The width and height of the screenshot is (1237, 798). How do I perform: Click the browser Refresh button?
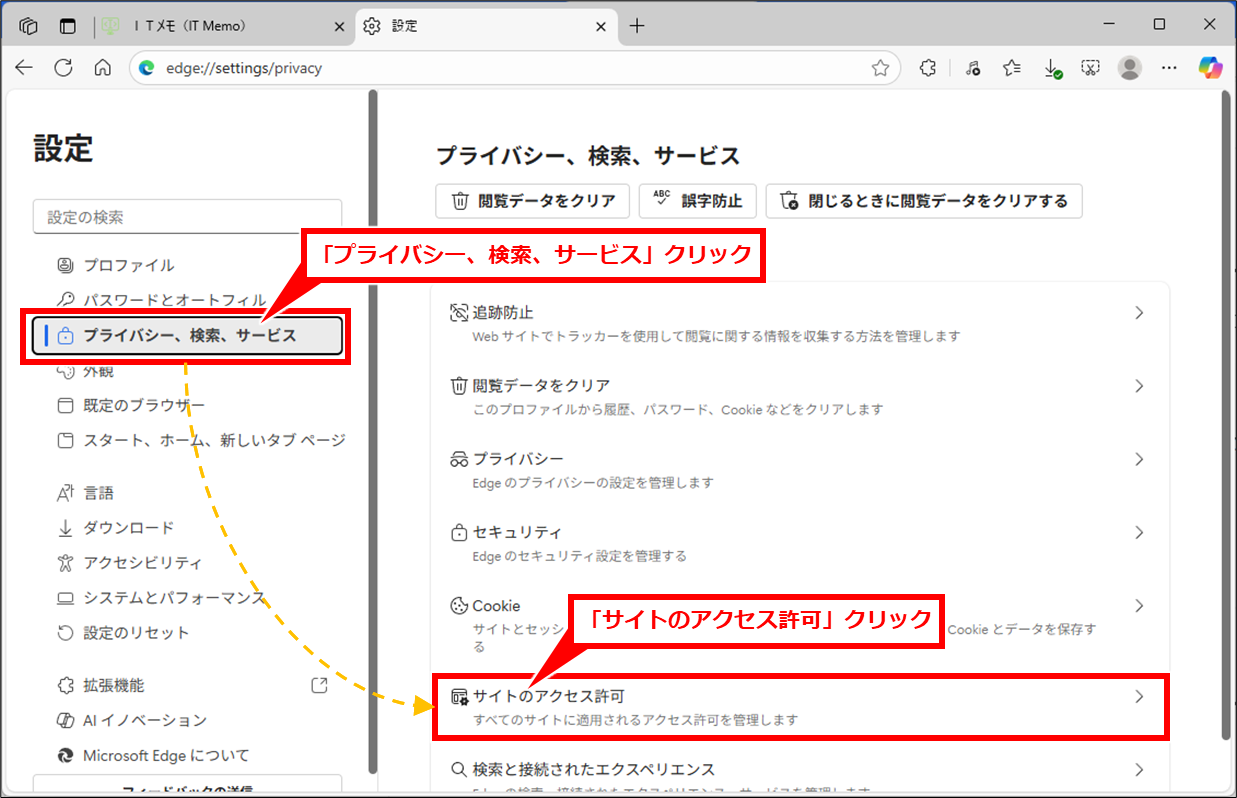pyautogui.click(x=63, y=68)
